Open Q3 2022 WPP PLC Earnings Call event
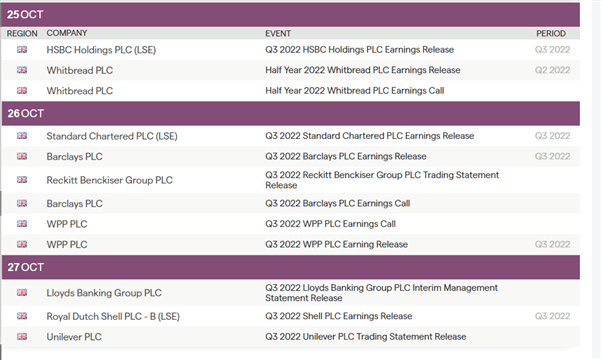 331,224
